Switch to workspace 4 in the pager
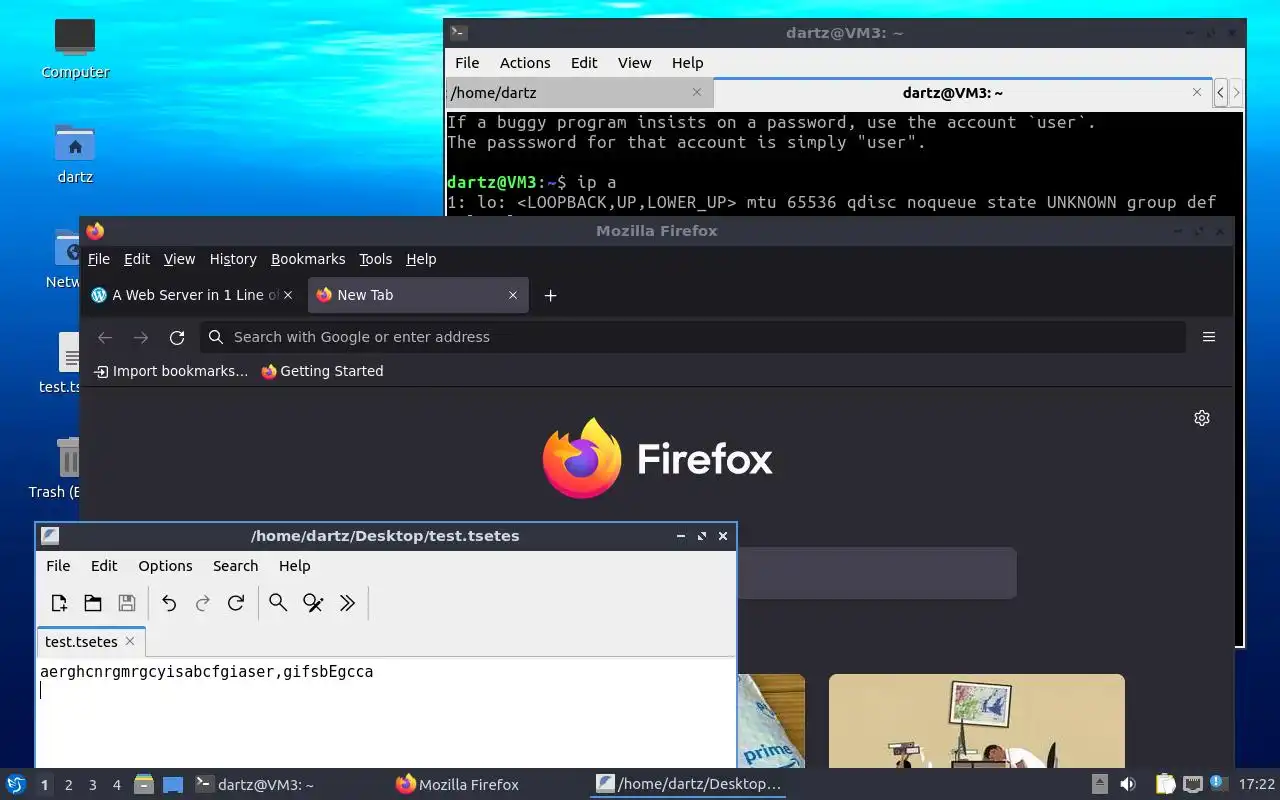 coord(116,785)
